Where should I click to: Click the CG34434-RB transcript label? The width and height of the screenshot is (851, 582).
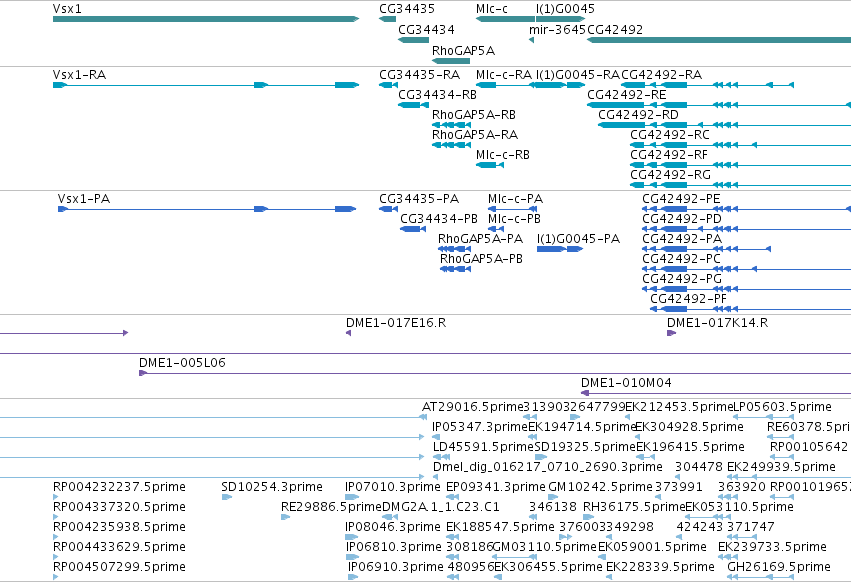click(437, 95)
